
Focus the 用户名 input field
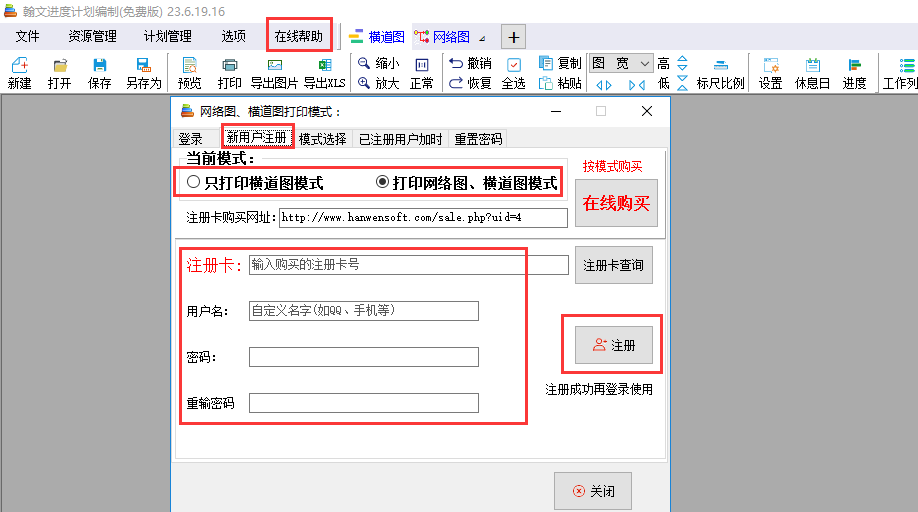[x=364, y=311]
